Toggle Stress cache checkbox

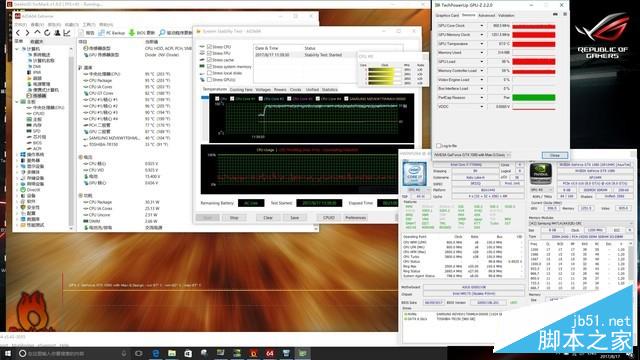tap(209, 60)
